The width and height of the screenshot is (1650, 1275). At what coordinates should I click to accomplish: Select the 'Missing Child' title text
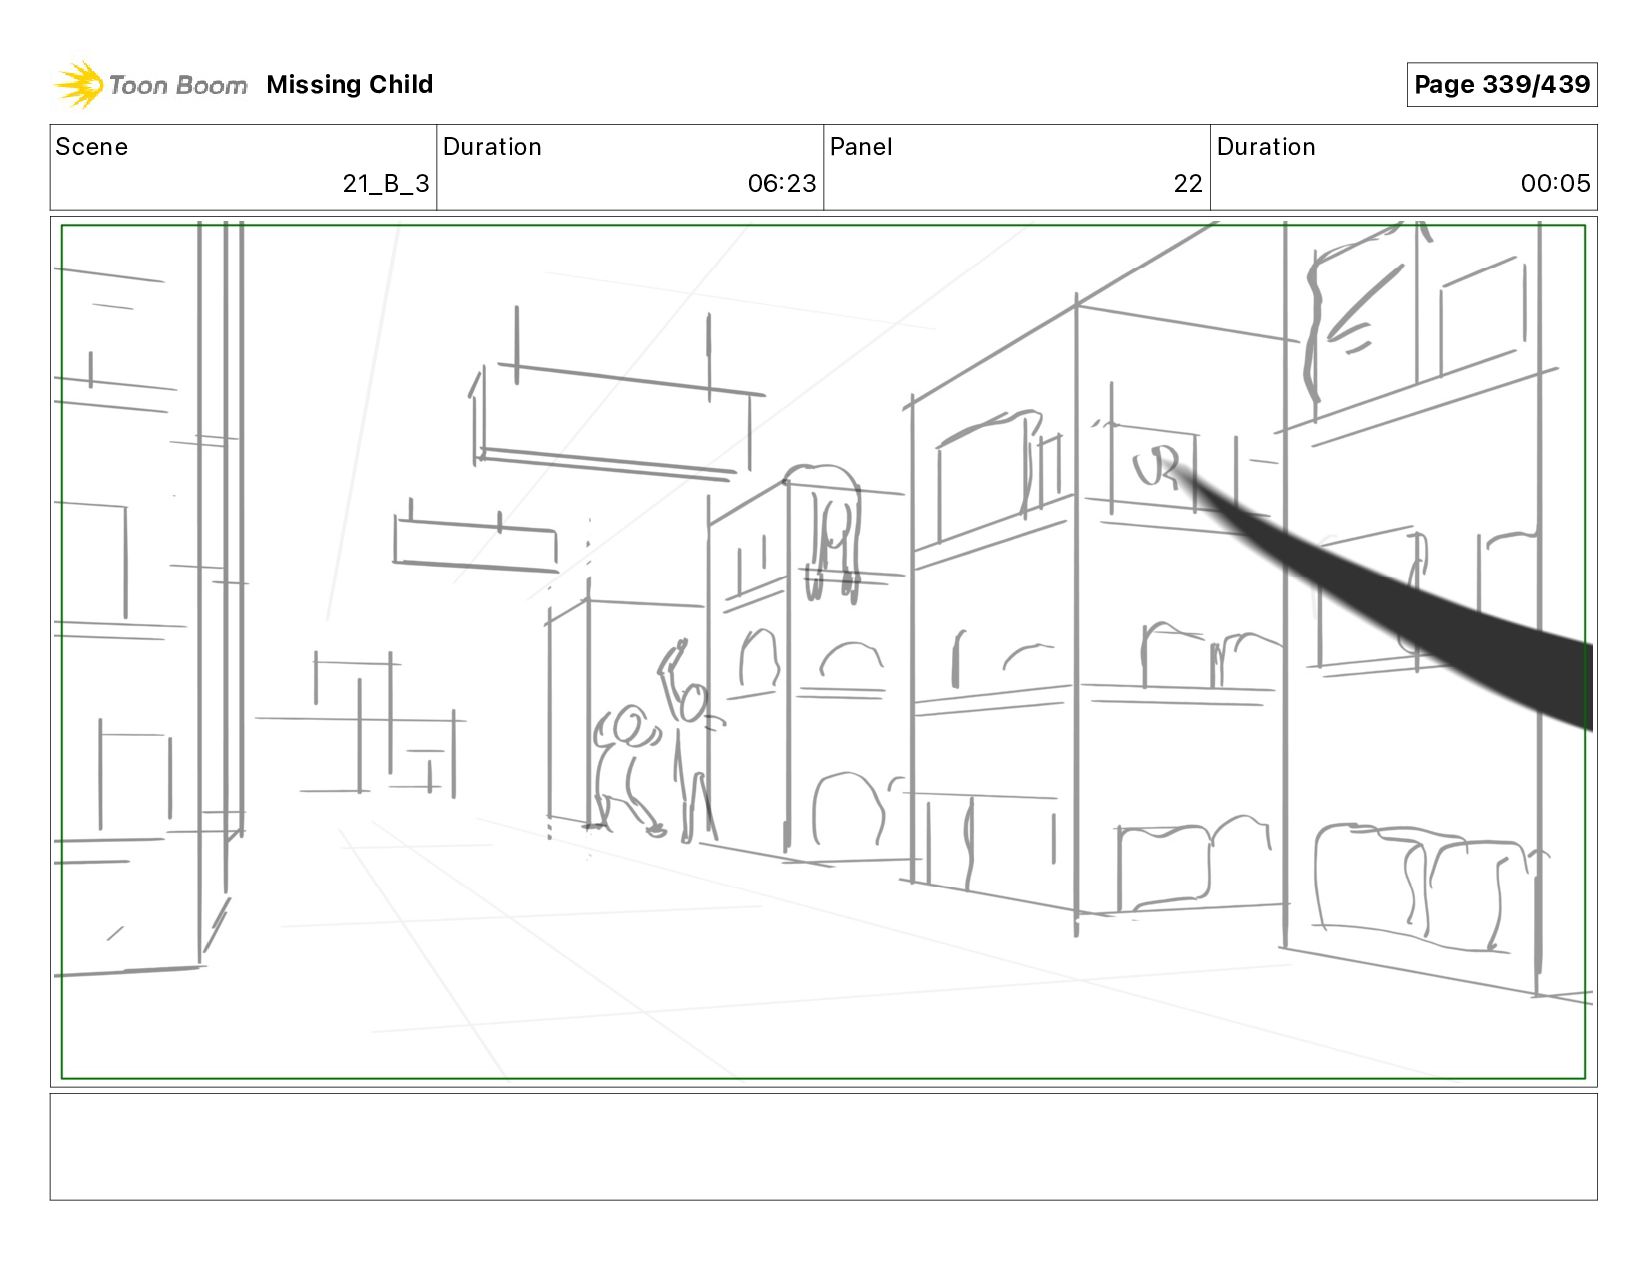click(350, 84)
